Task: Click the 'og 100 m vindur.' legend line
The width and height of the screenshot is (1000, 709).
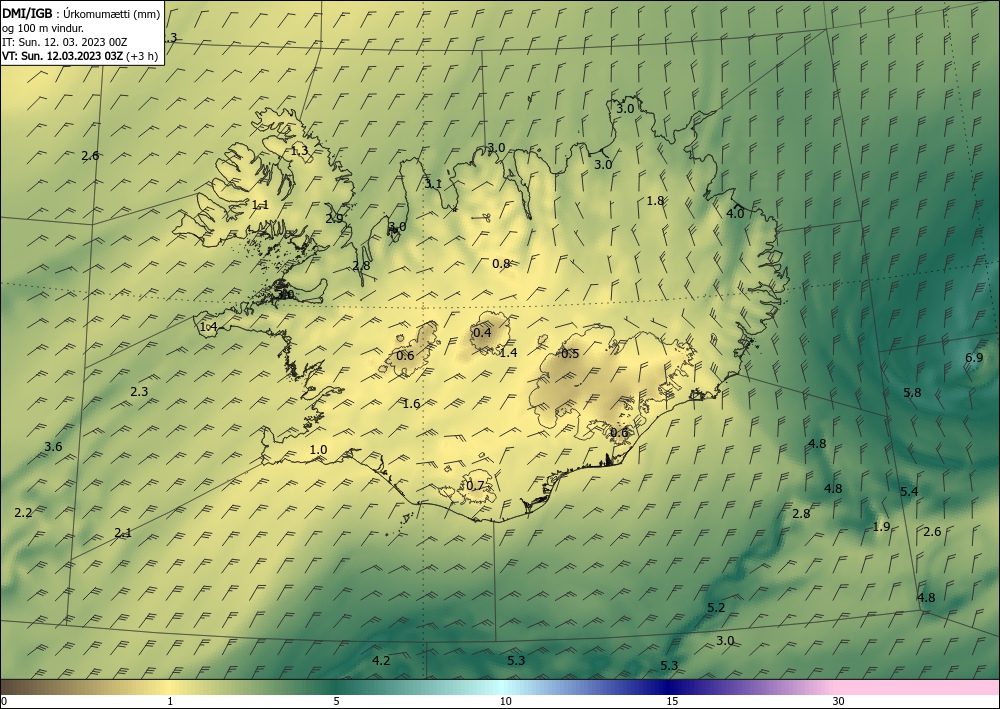Action: [43, 28]
